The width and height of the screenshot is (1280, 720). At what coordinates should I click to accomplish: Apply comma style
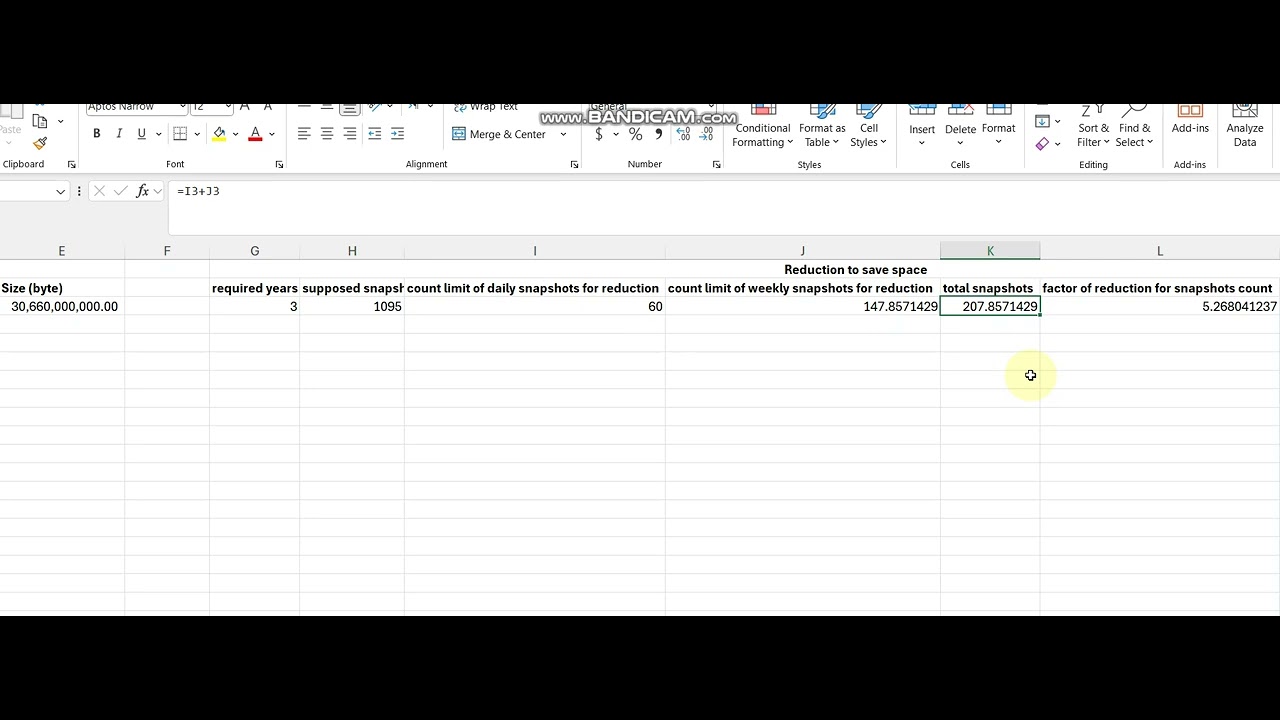pyautogui.click(x=658, y=134)
